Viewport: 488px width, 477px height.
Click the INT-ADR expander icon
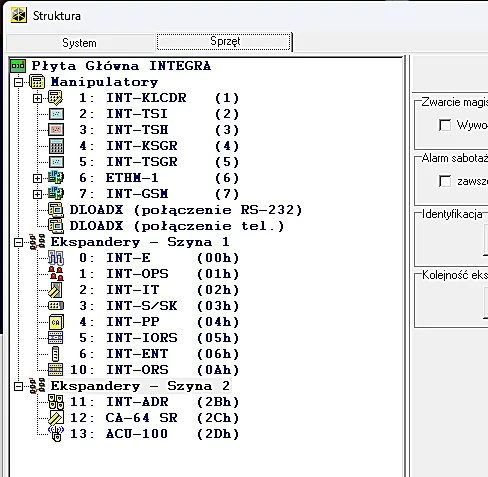pyautogui.click(x=56, y=402)
